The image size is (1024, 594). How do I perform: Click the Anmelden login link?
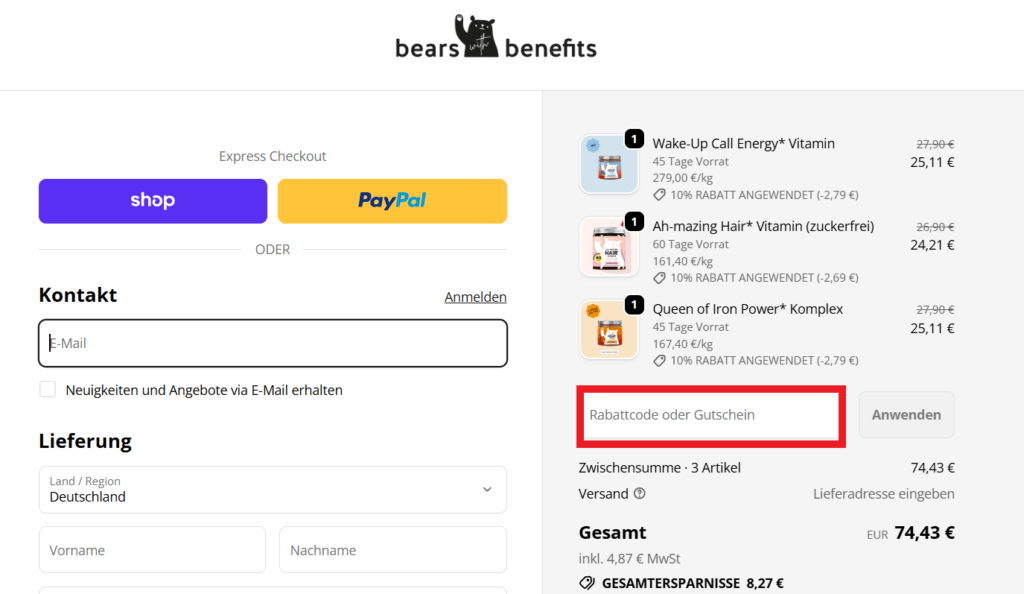(x=475, y=297)
